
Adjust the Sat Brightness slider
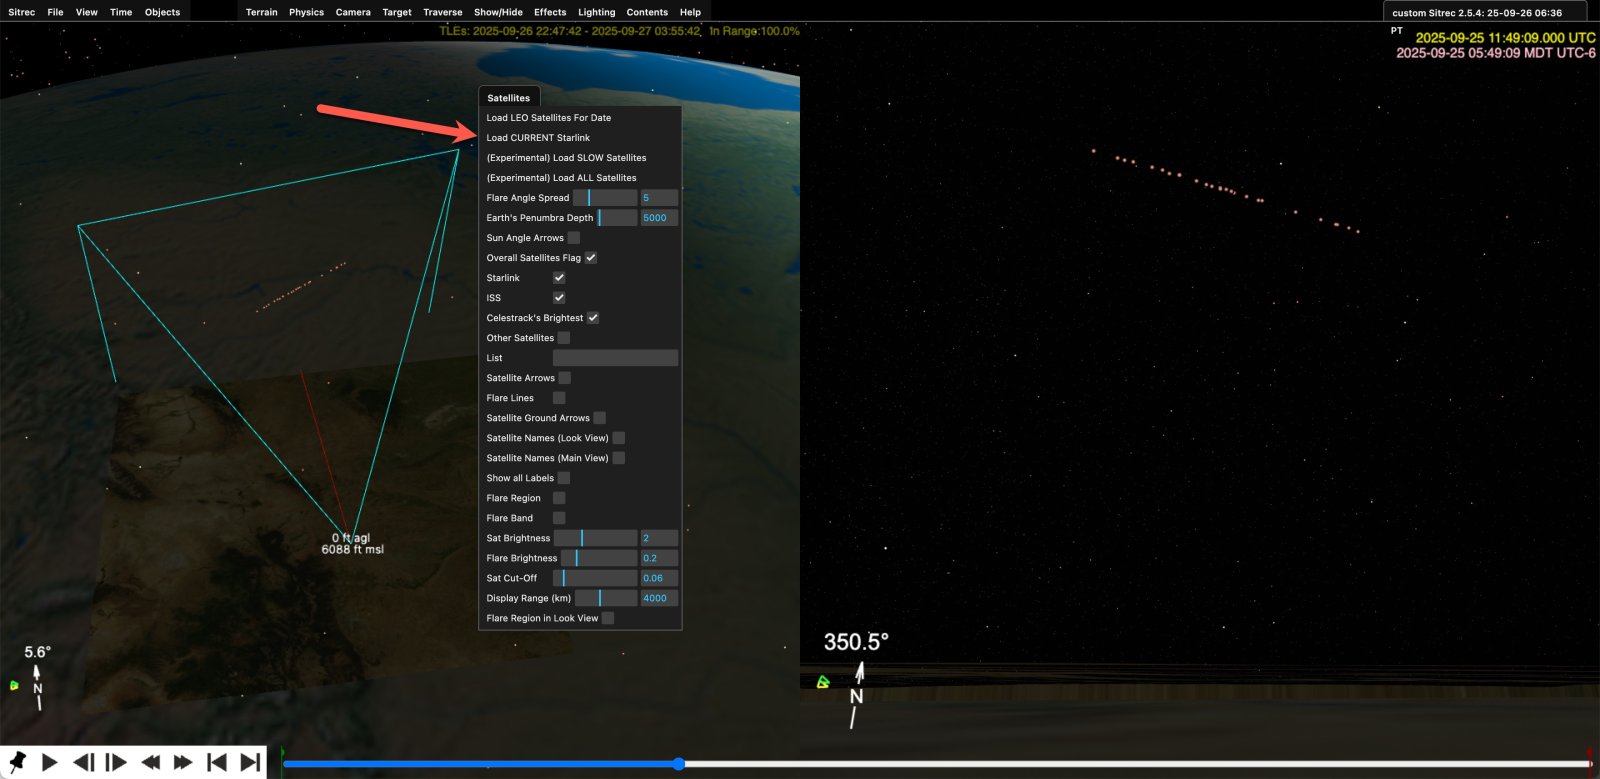595,538
